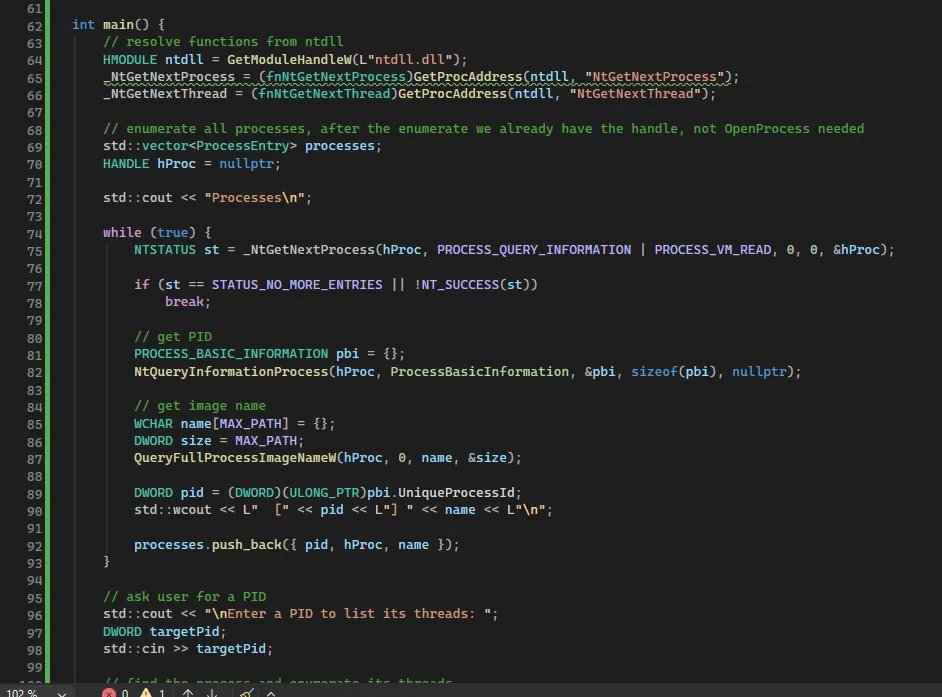Click the yellow warning count indicator
The image size is (942, 697).
coord(153,693)
